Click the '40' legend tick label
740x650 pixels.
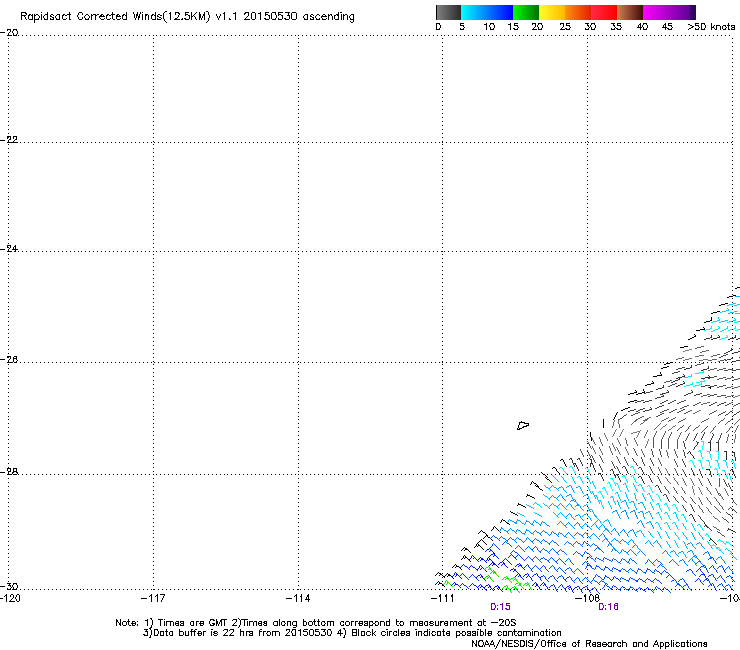[x=642, y=27]
